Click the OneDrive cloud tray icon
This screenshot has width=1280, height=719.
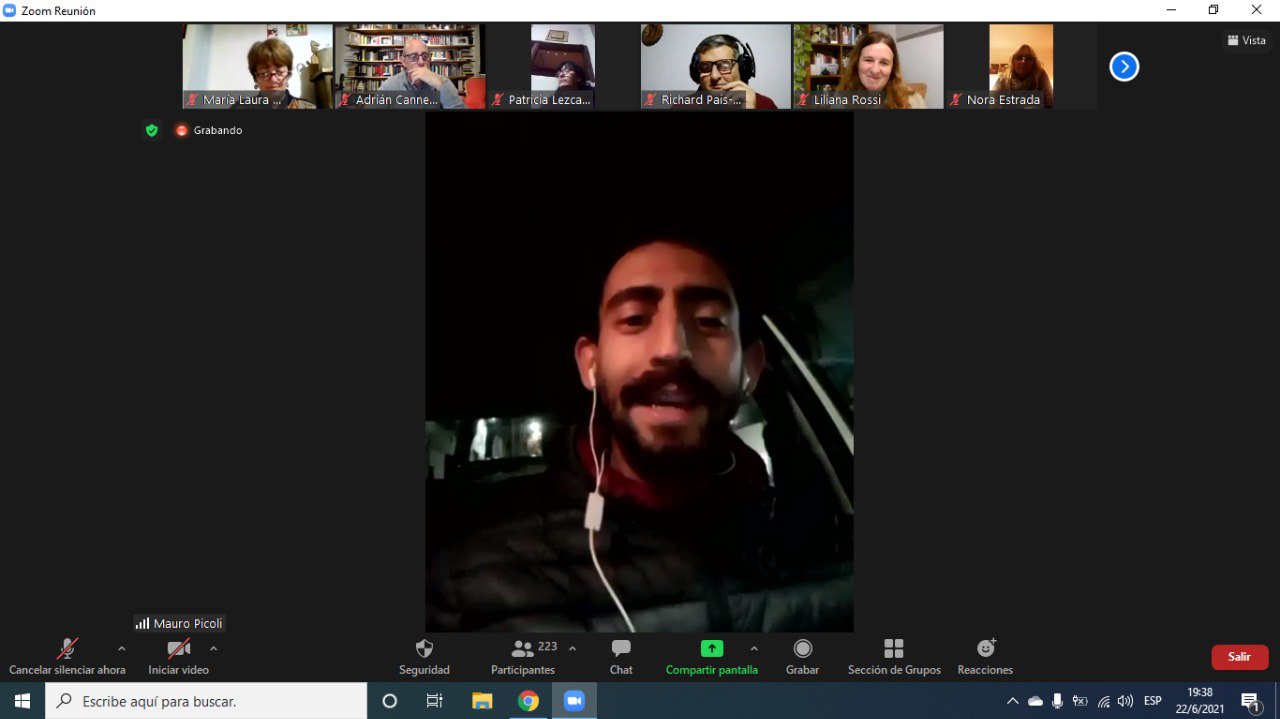point(1035,701)
